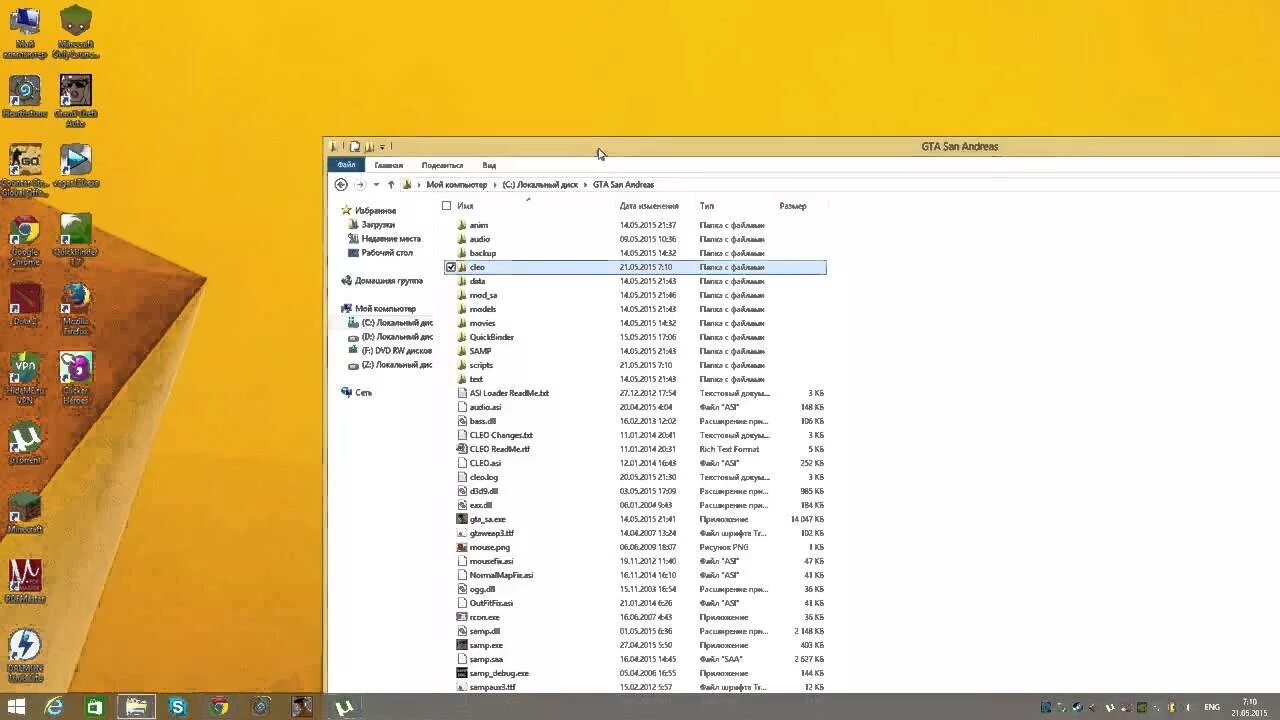
Task: Sort by the Размер column header
Action: pos(793,206)
